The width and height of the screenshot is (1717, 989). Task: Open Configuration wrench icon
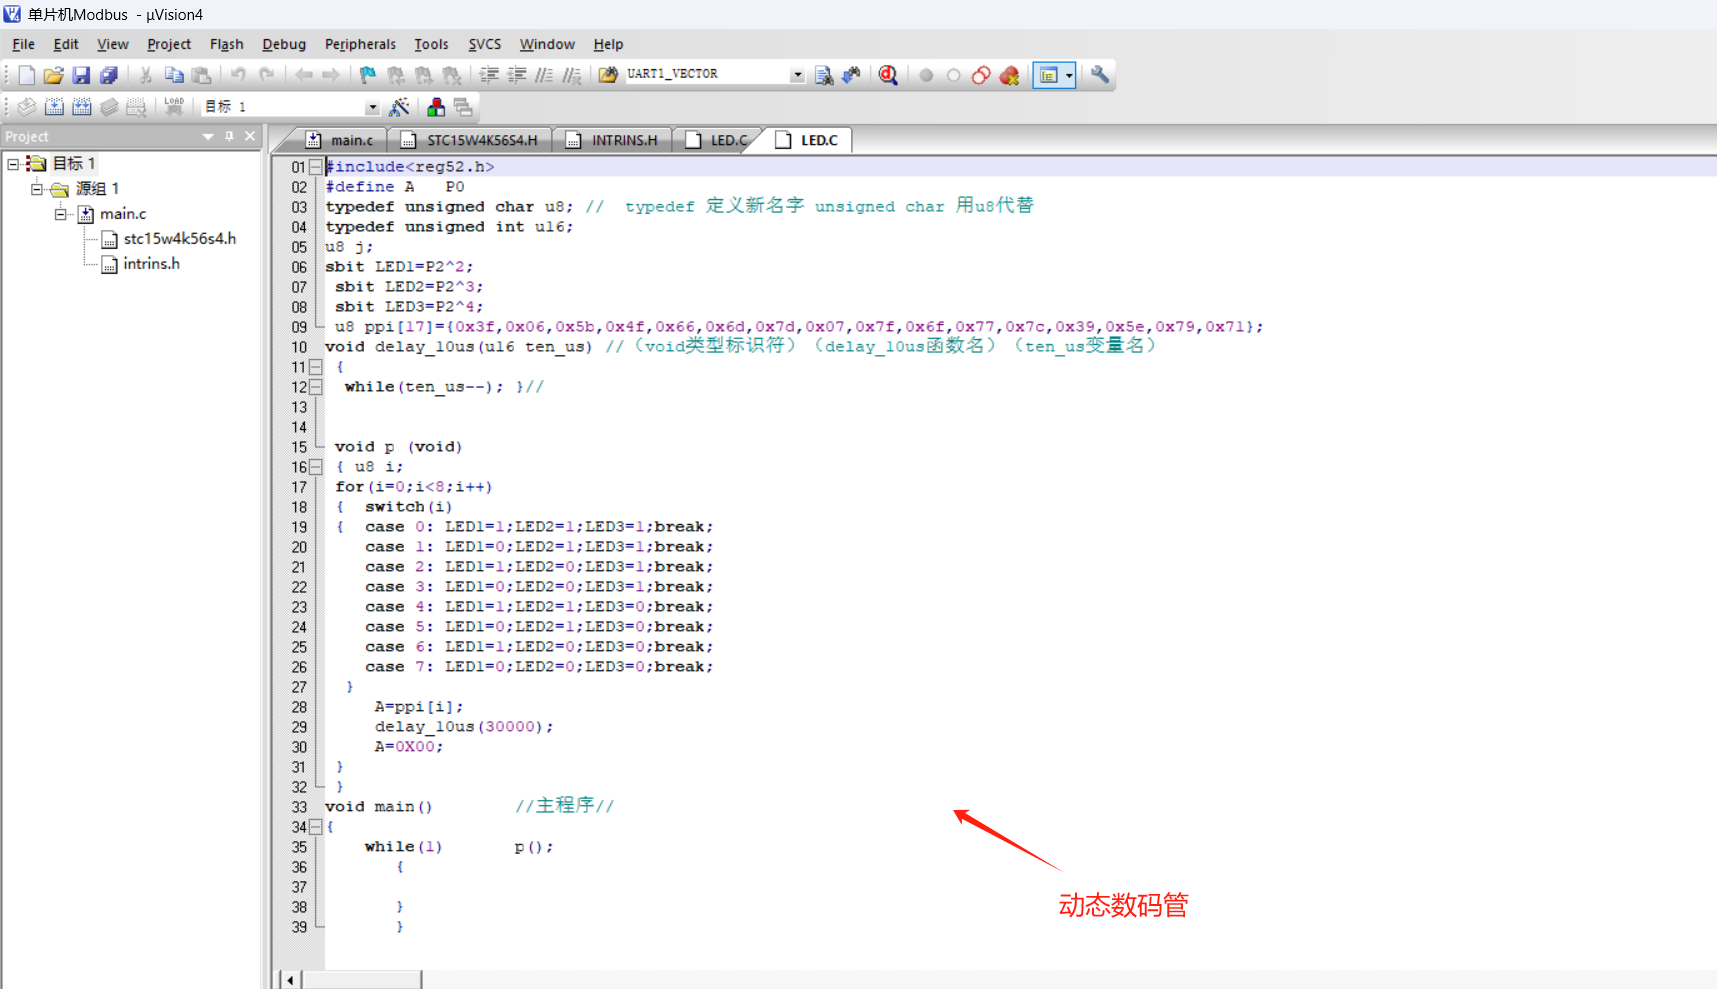coord(1100,75)
